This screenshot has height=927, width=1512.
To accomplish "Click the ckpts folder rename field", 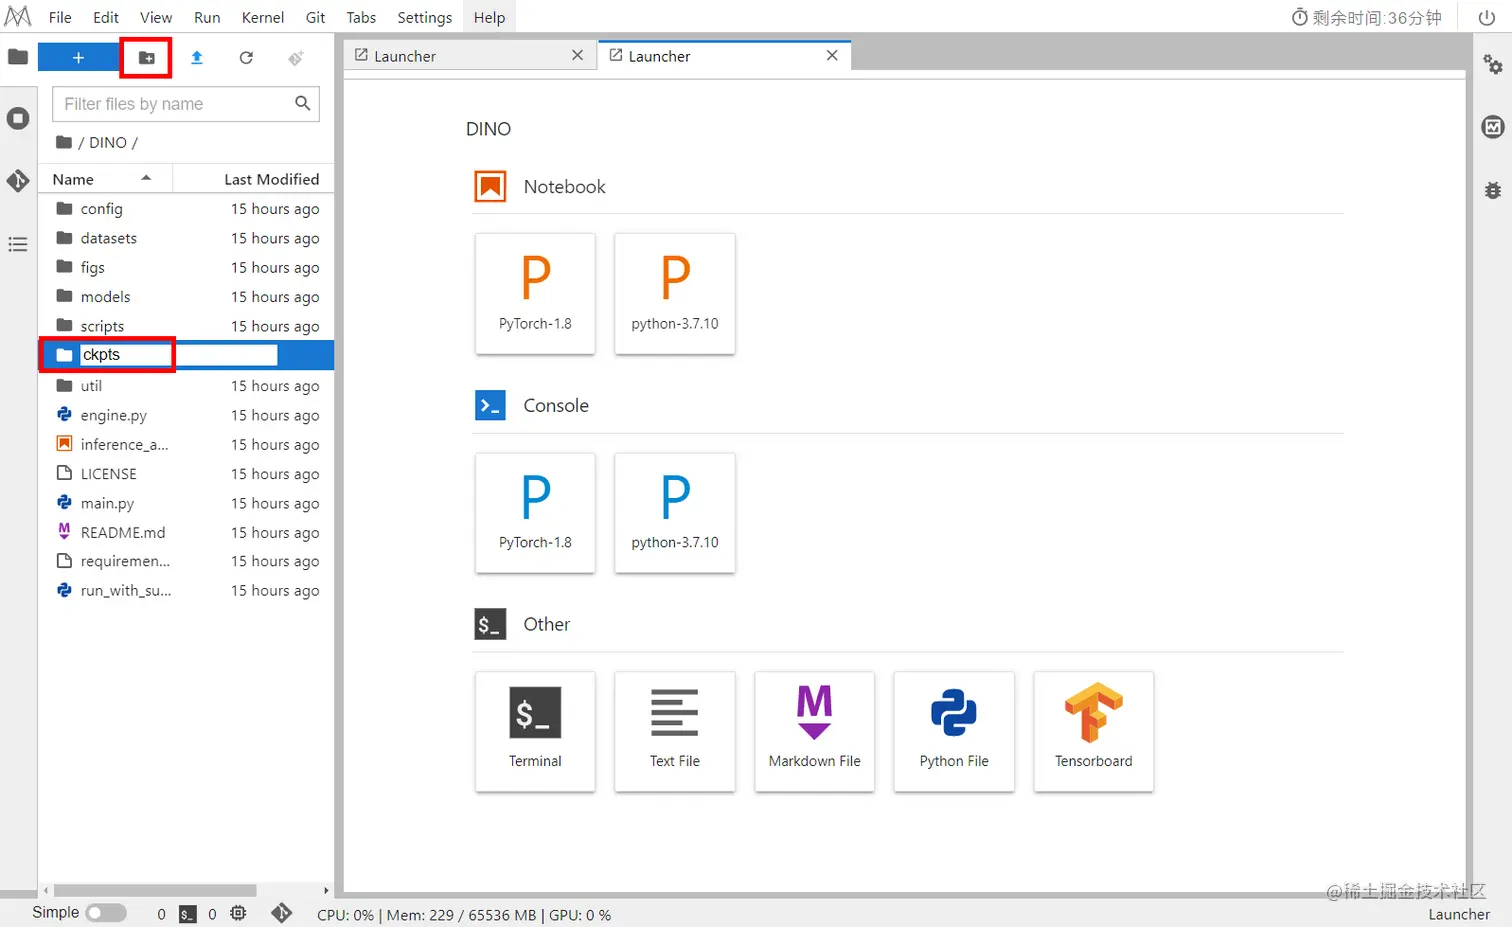I will point(178,355).
